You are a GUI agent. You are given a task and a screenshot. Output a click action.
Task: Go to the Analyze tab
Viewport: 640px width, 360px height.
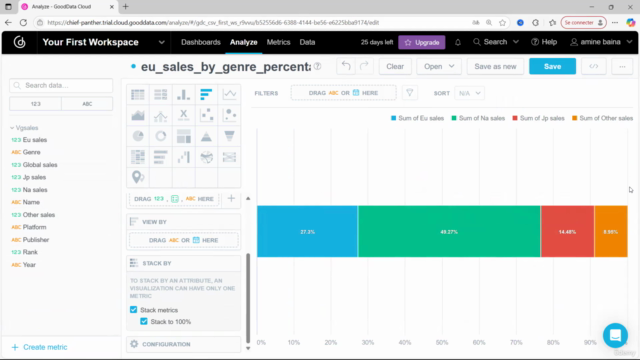coord(243,42)
